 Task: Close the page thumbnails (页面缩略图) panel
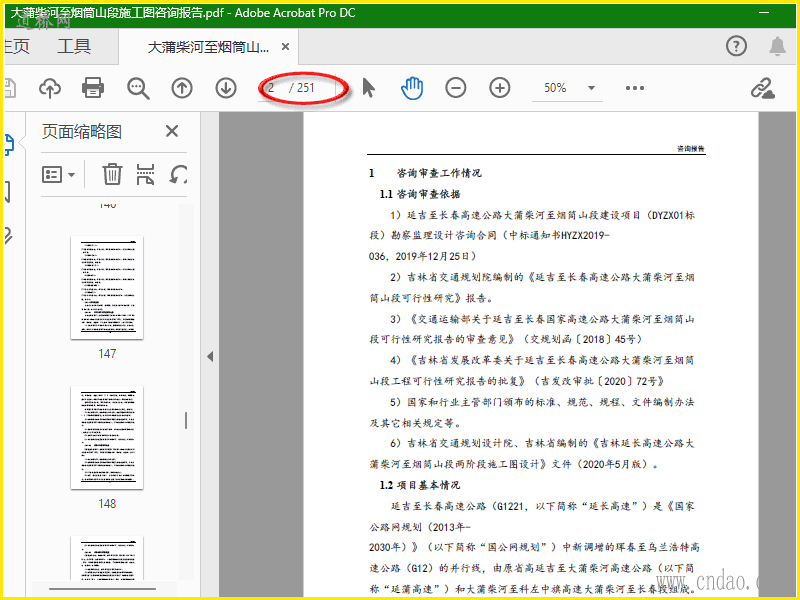(x=172, y=131)
